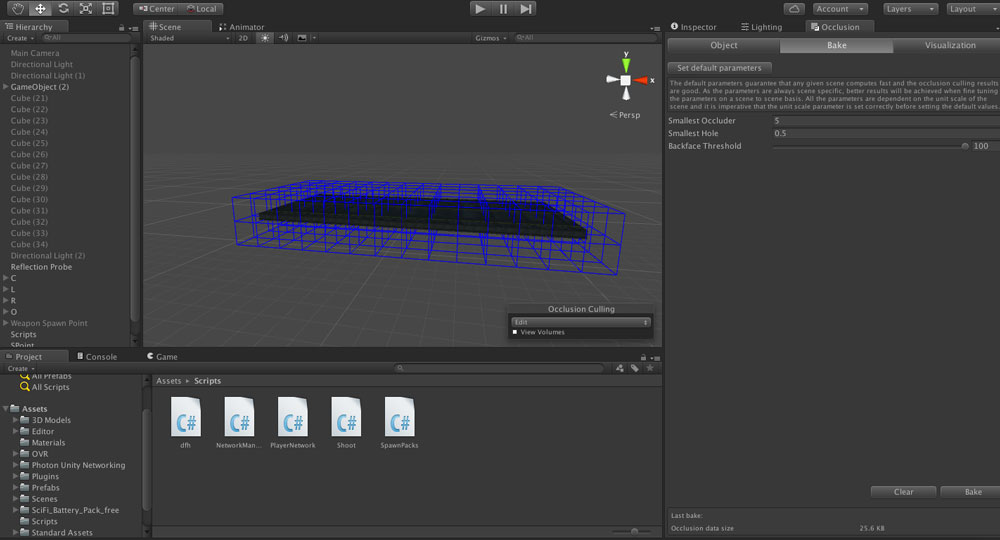
Task: Select the Move tool
Action: [39, 8]
